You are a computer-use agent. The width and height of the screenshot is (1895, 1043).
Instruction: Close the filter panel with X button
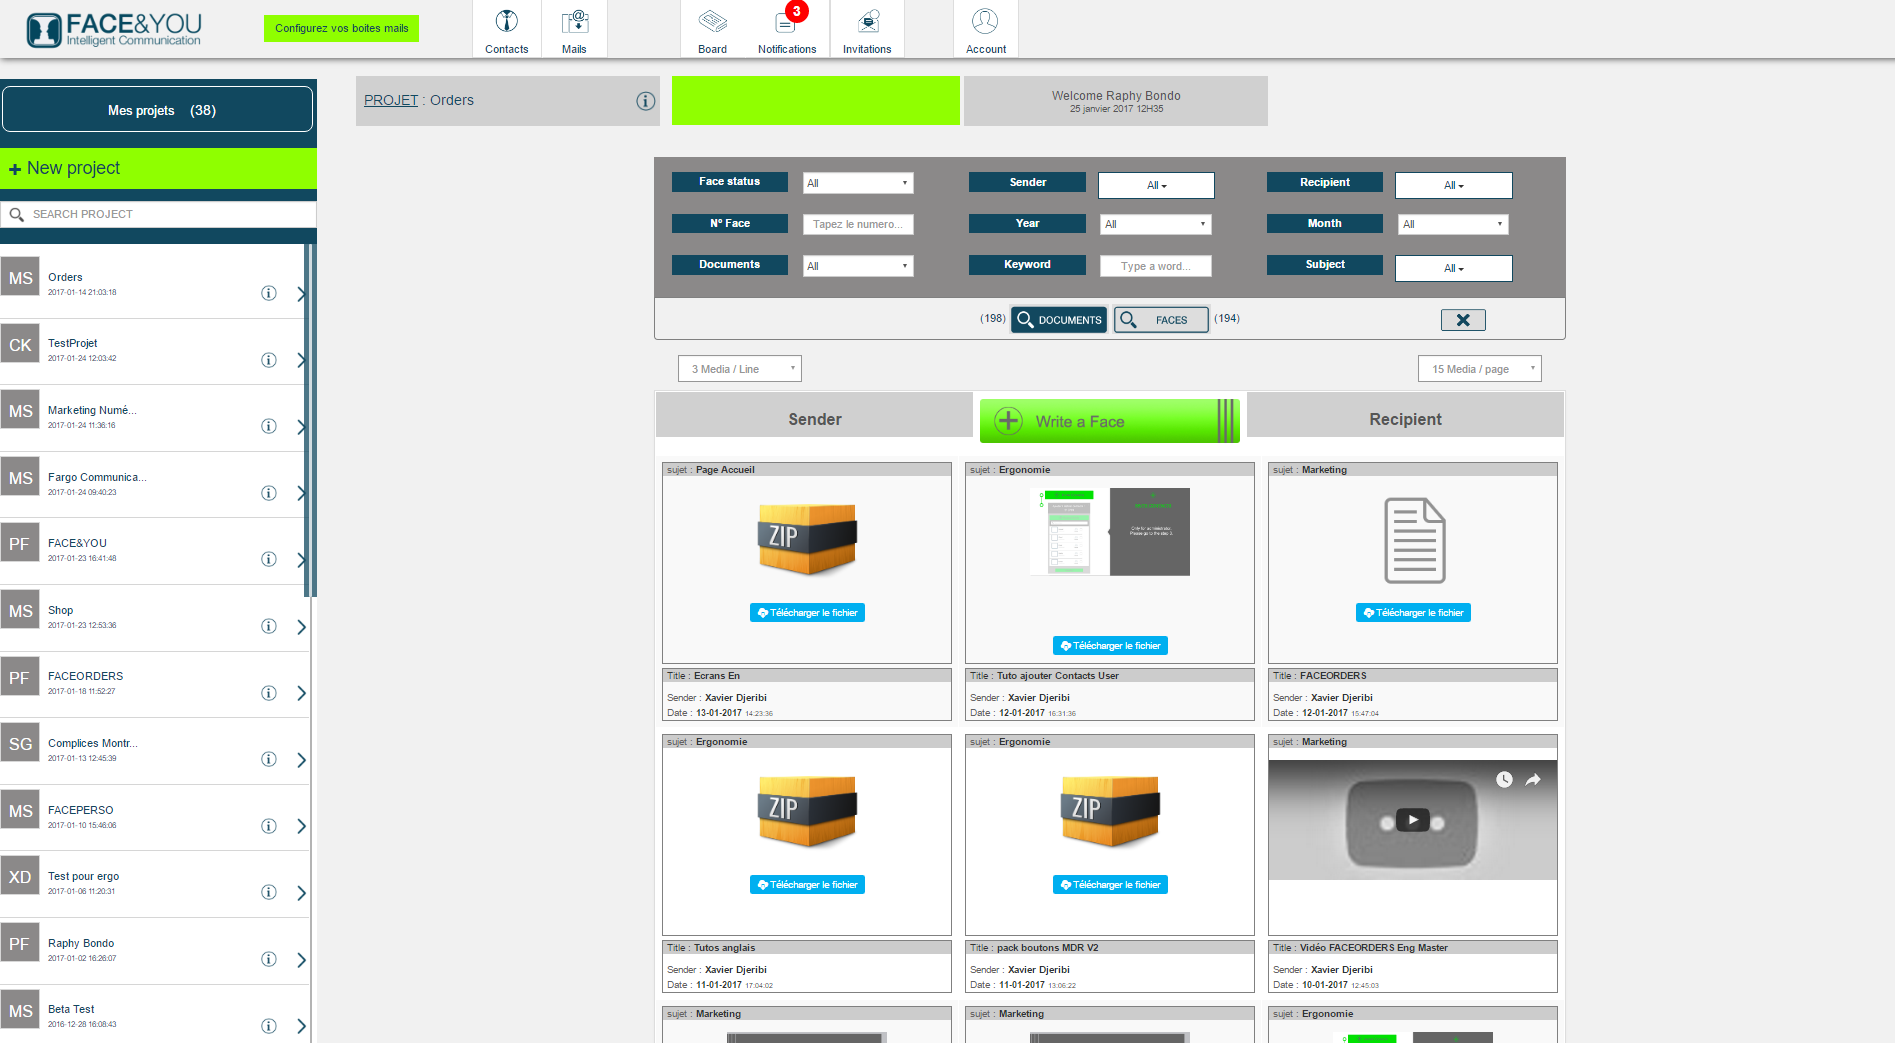pyautogui.click(x=1463, y=320)
